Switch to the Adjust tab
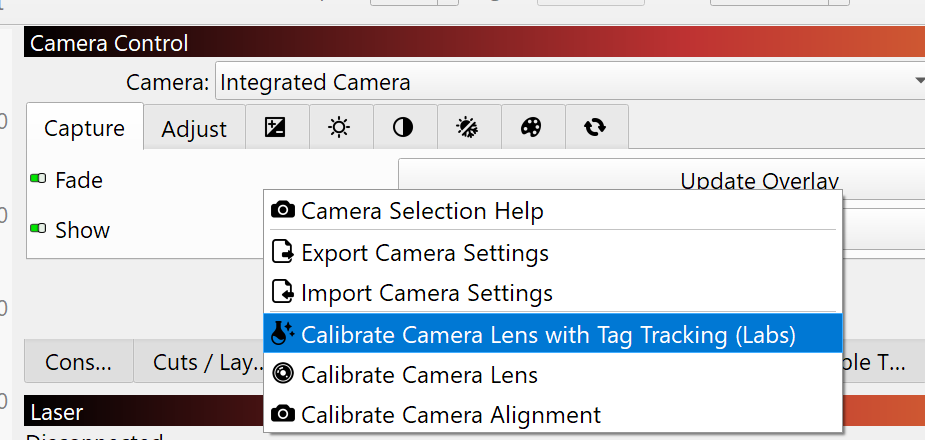Screen dimensions: 925x440 point(194,128)
